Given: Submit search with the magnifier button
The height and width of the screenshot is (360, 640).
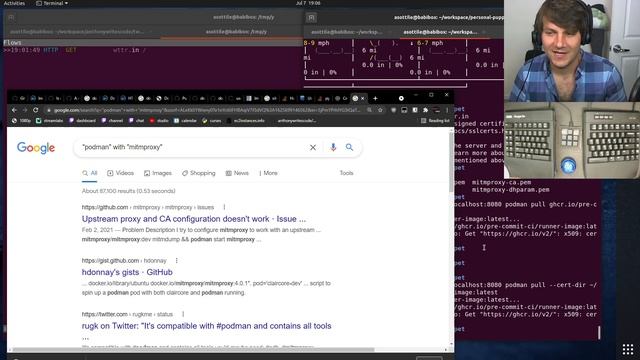Looking at the screenshot, I should tap(349, 147).
